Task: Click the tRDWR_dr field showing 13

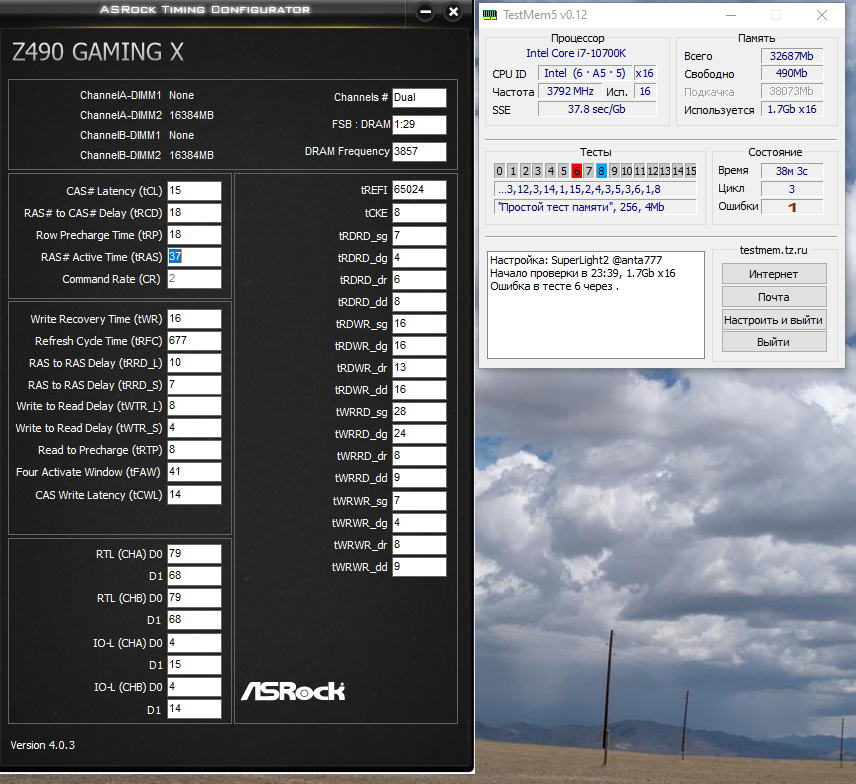Action: [419, 367]
